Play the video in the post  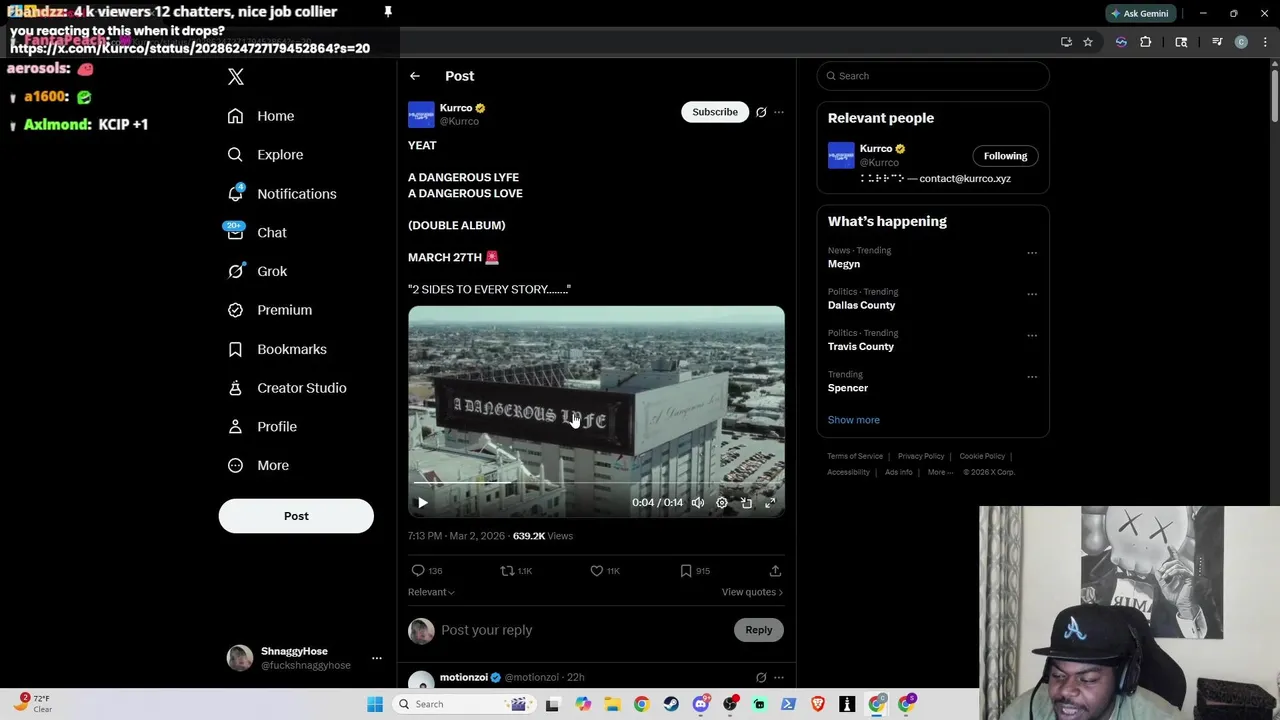coord(422,503)
